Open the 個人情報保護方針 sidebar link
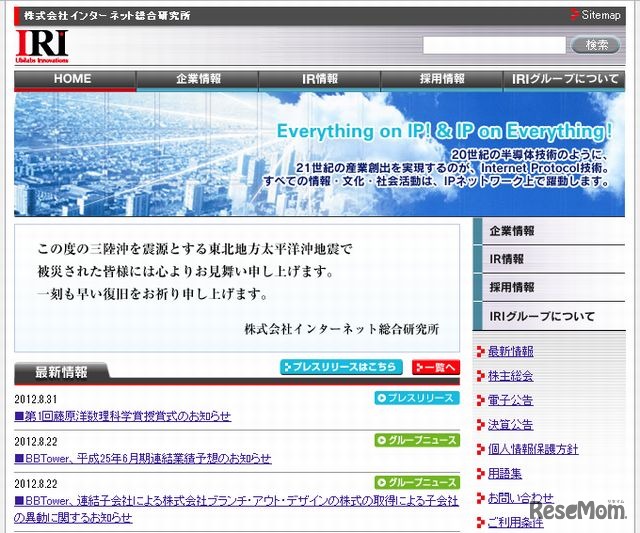The image size is (640, 533). pos(533,449)
